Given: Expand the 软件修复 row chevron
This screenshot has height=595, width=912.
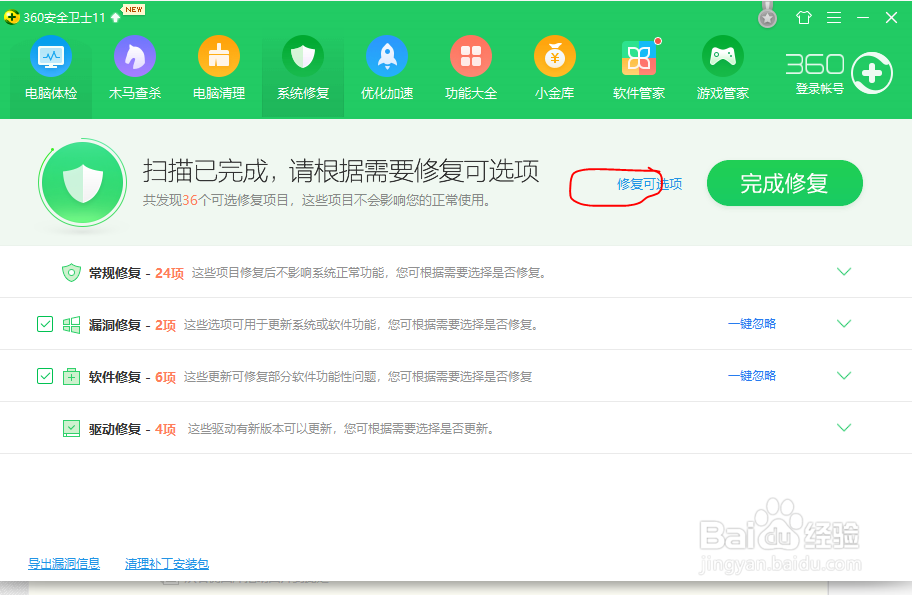Looking at the screenshot, I should 843,375.
